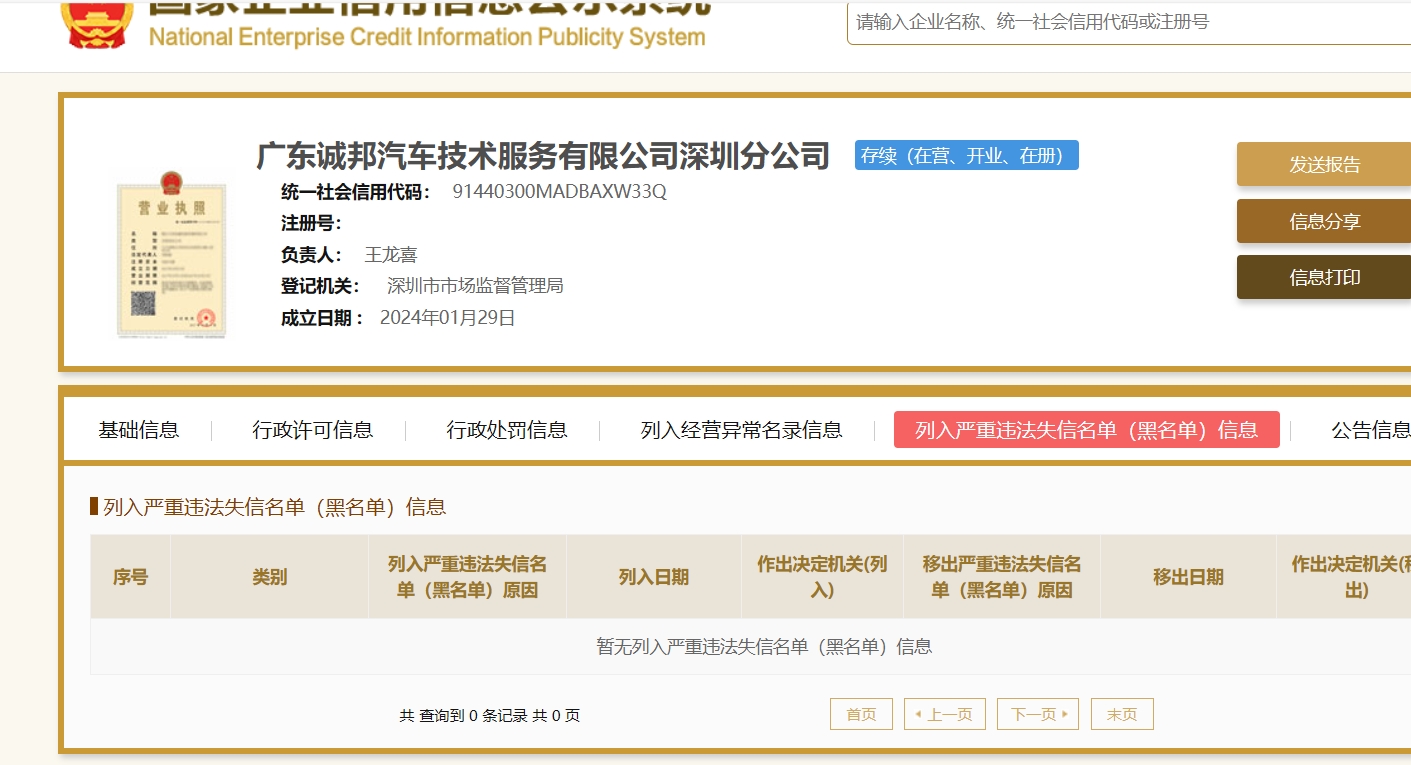Go to the 列入经营异常名录信息 tab
Viewport: 1411px width, 765px height.
tap(742, 430)
